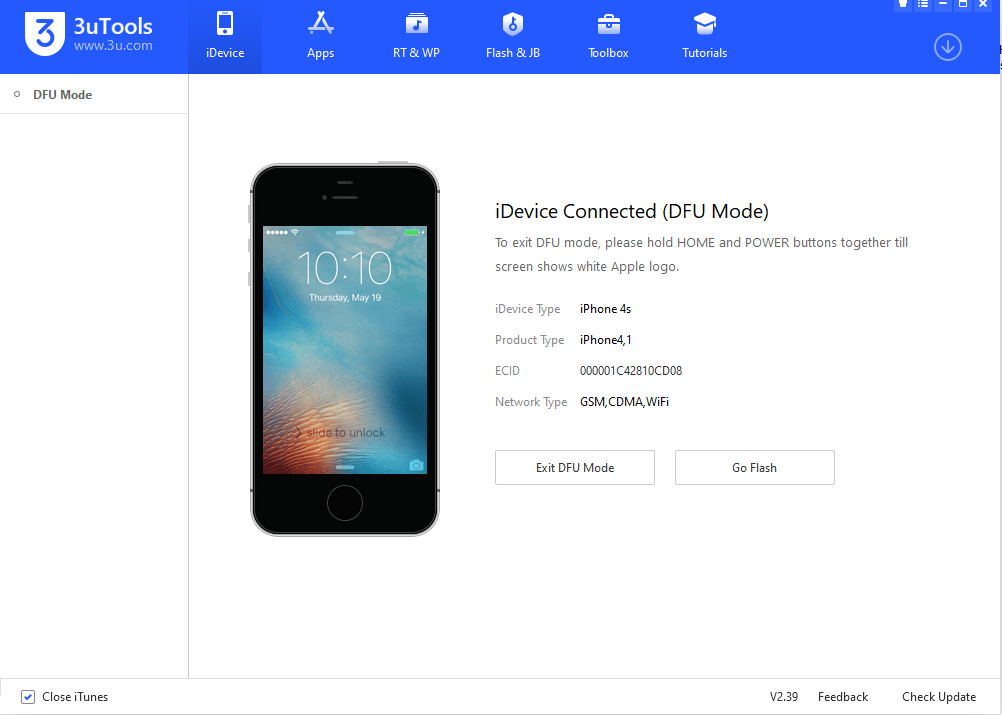This screenshot has height=715, width=1002.
Task: Click the Go Flash button
Action: [755, 467]
